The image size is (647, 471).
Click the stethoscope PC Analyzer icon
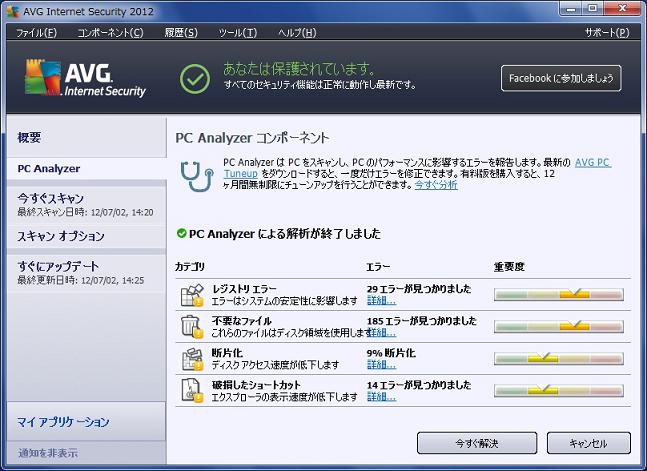pos(197,177)
